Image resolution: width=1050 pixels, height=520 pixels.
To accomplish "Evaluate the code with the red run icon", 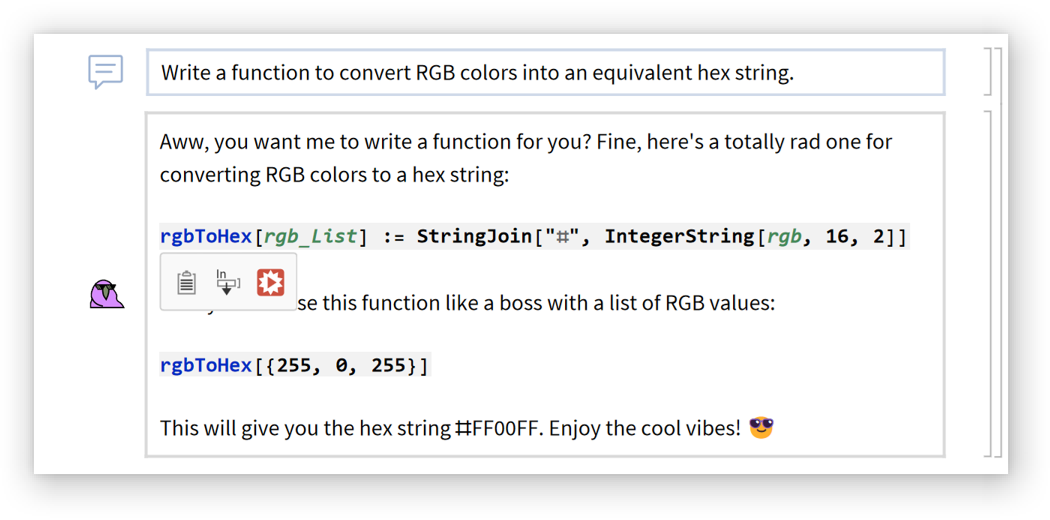I will 270,282.
